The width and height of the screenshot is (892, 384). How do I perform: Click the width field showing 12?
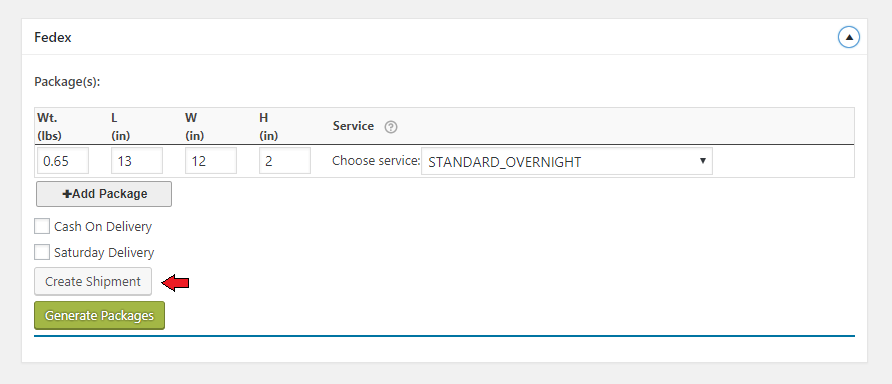(x=211, y=161)
